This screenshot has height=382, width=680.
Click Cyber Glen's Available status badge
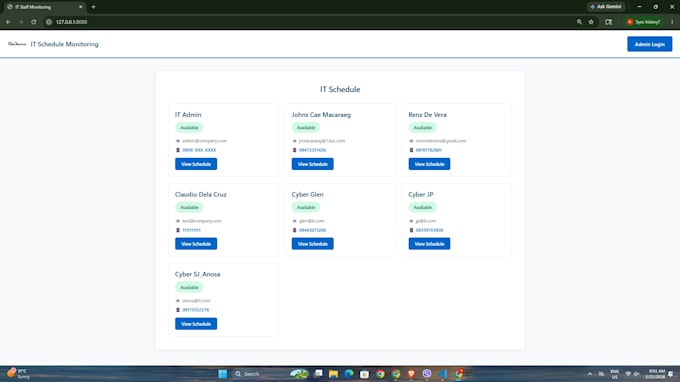pyautogui.click(x=306, y=207)
